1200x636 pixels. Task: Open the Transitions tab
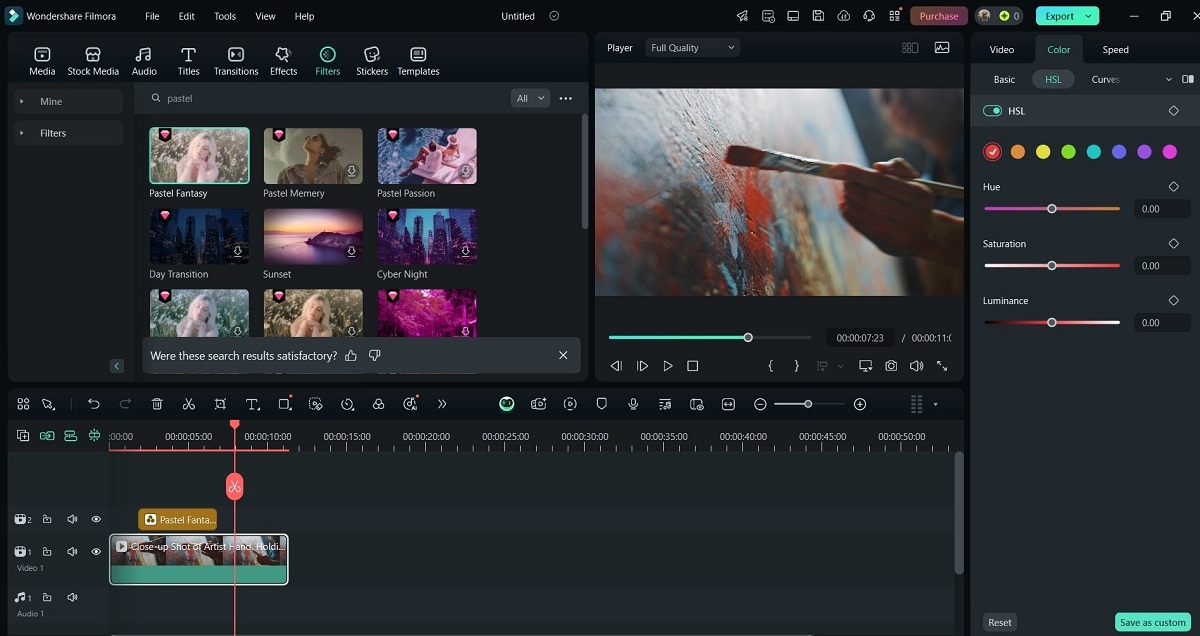pyautogui.click(x=236, y=61)
